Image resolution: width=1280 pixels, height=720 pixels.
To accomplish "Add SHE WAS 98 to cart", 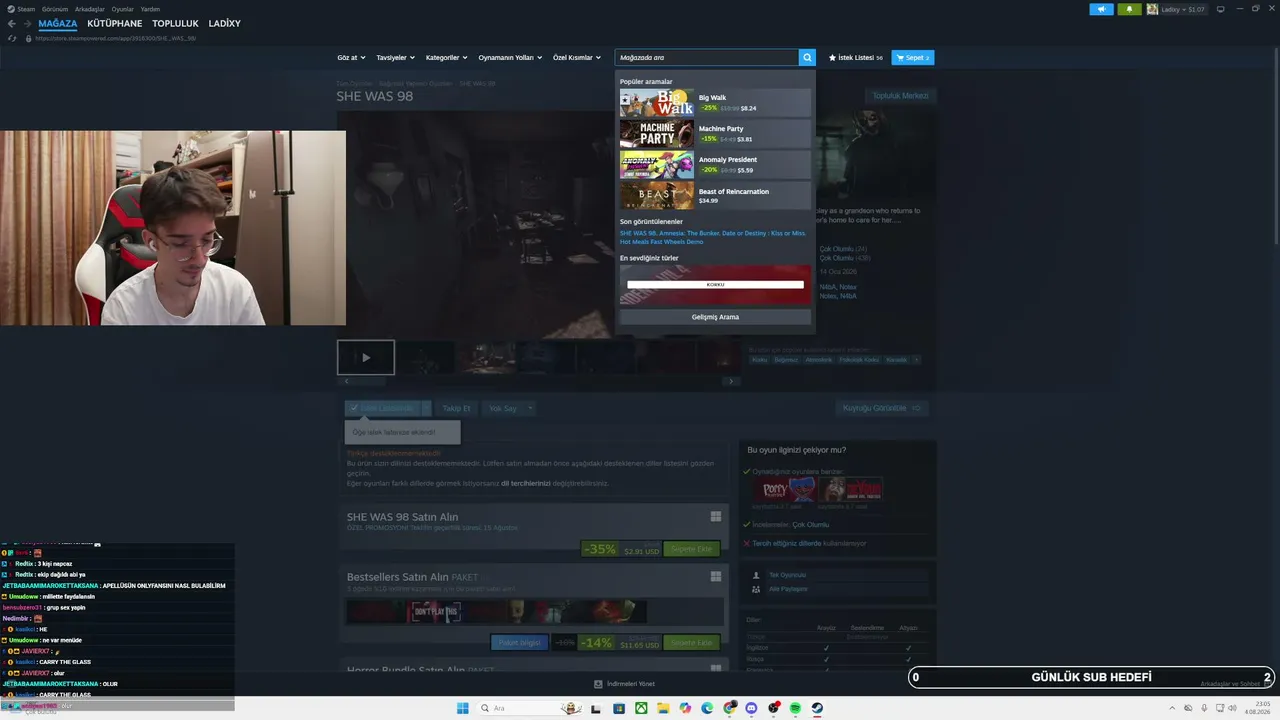I will pos(691,549).
